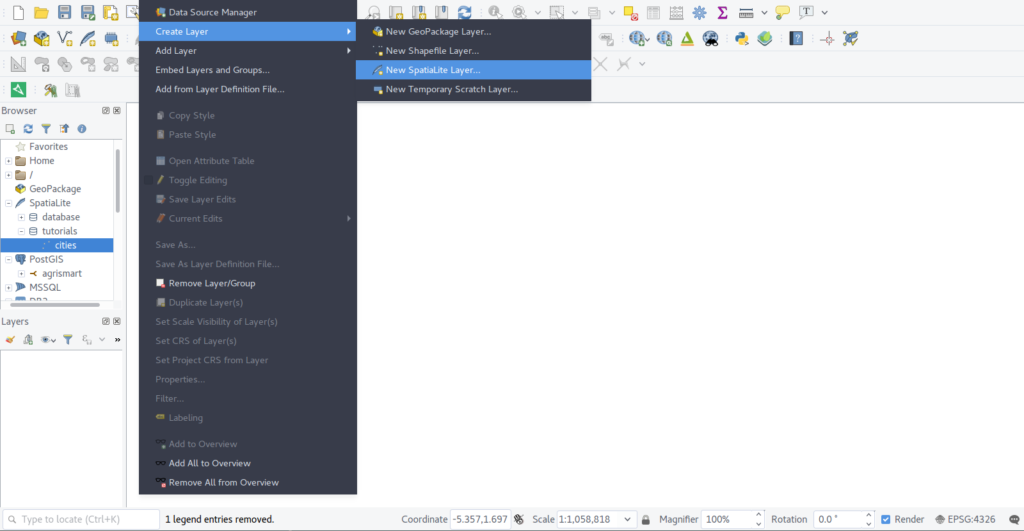Open the Measure tool dropdown arrow

(764, 12)
